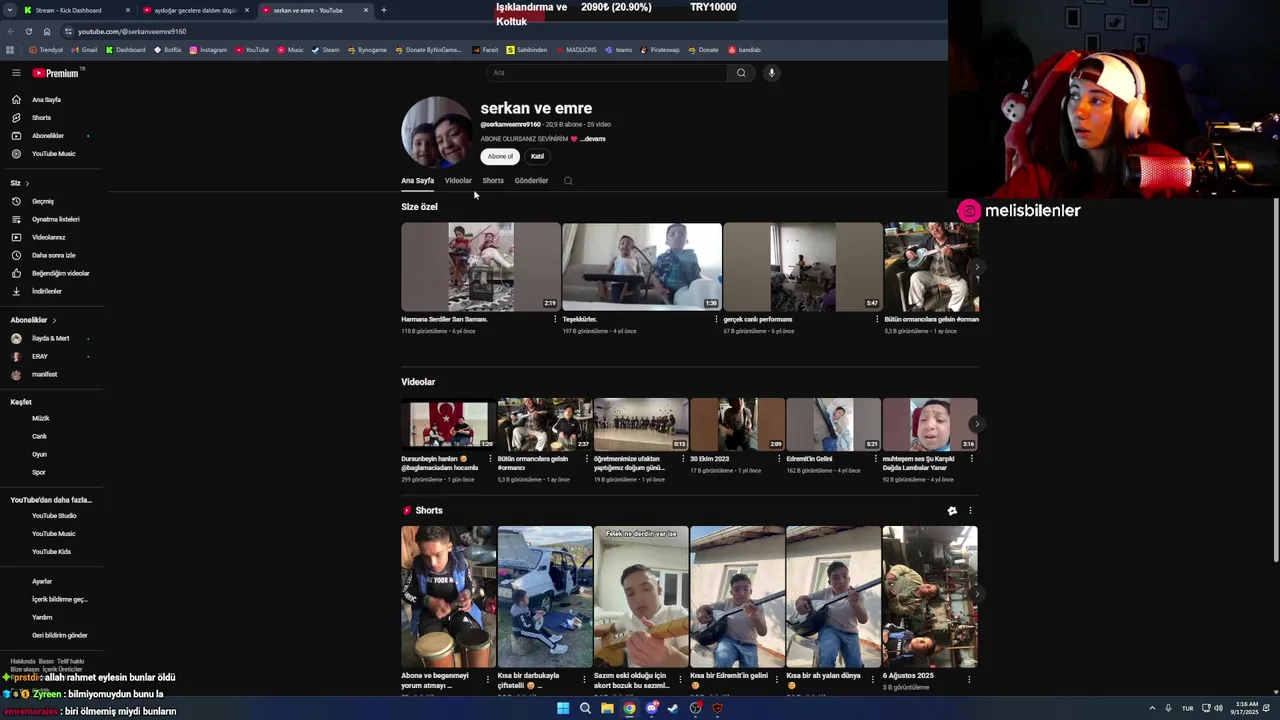Open Windows taskbar search
The image size is (1280, 720).
click(585, 708)
